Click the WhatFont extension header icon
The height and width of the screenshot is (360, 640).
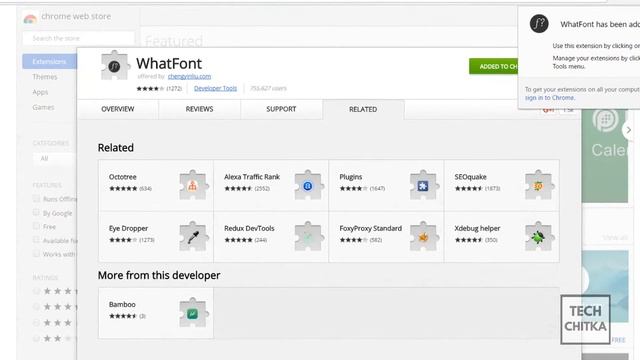(115, 66)
